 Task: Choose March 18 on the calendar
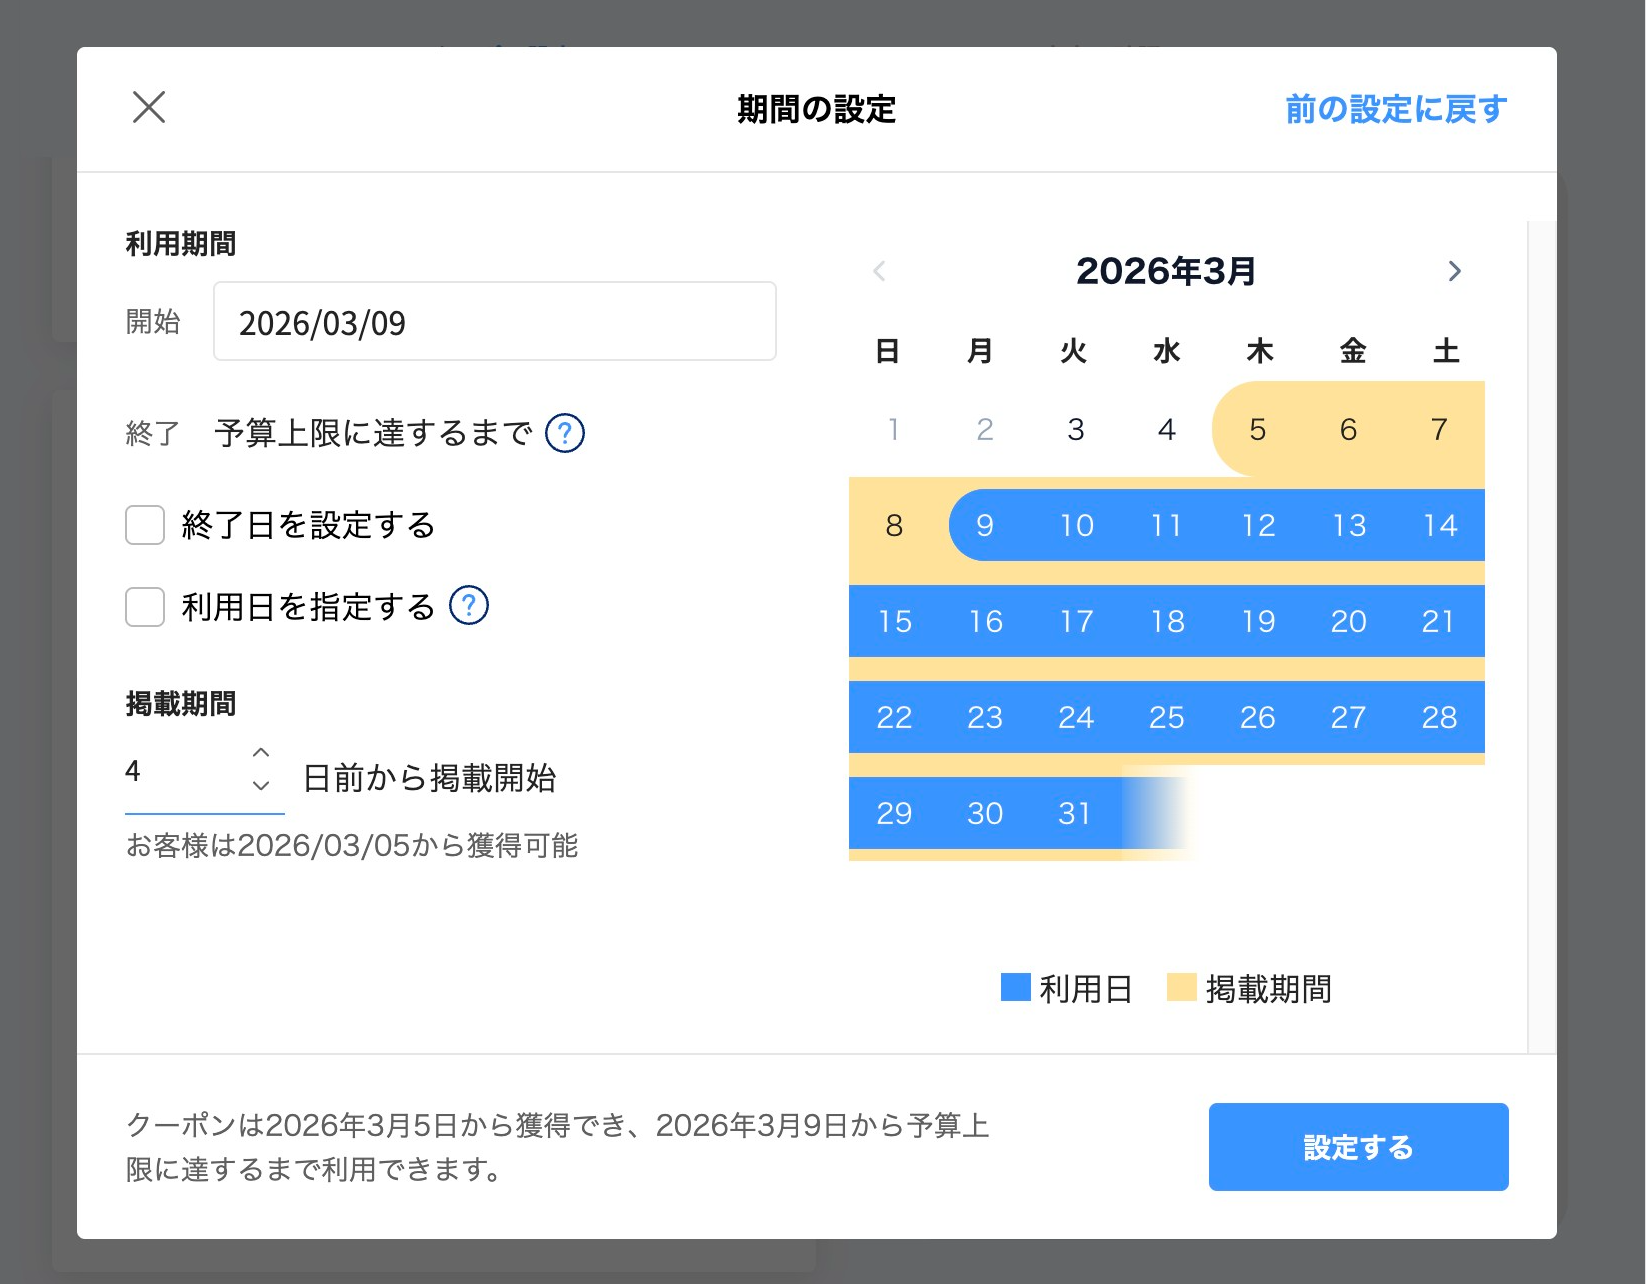coord(1166,621)
